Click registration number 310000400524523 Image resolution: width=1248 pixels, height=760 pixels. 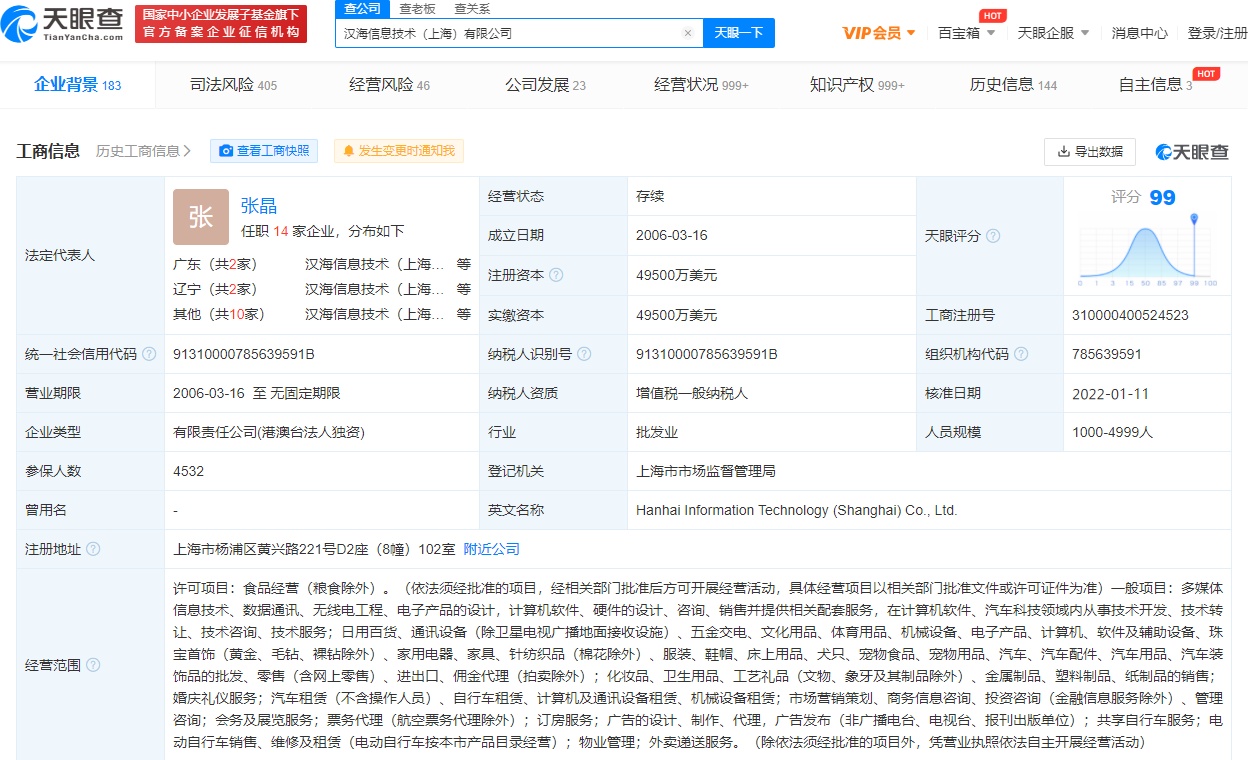[x=1130, y=315]
